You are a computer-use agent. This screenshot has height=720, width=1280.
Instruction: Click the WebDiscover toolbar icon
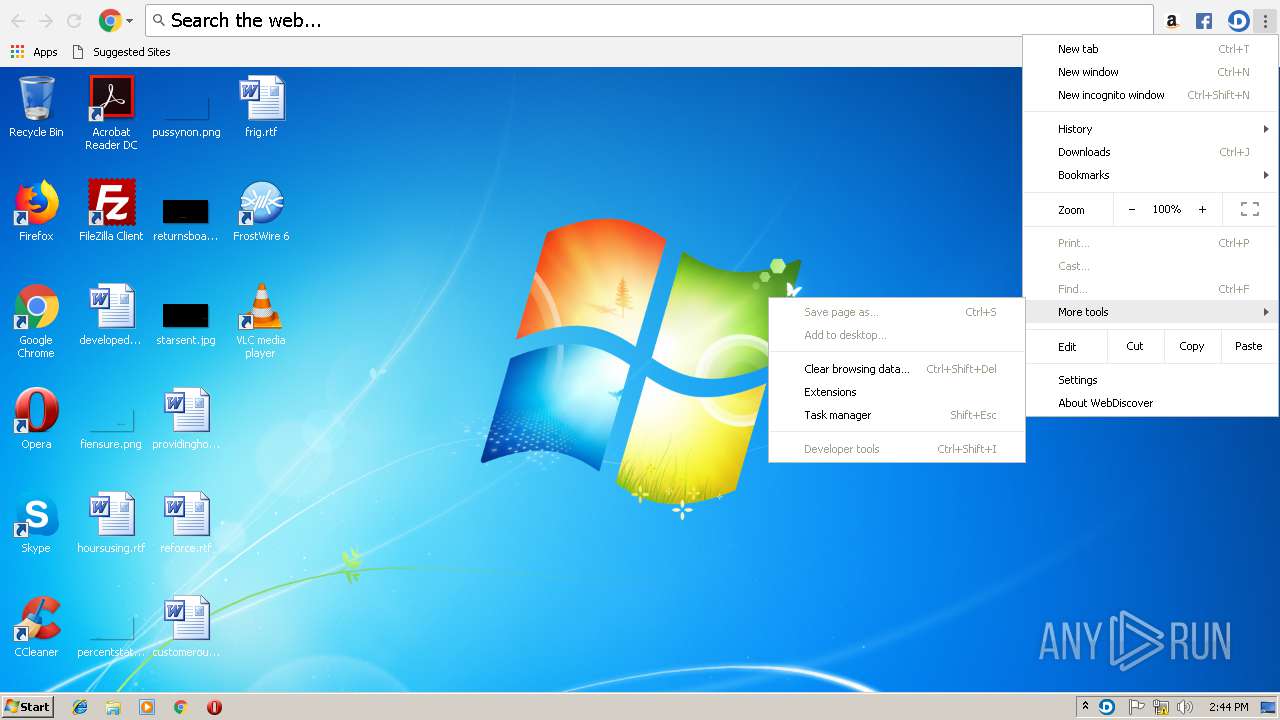point(1238,20)
